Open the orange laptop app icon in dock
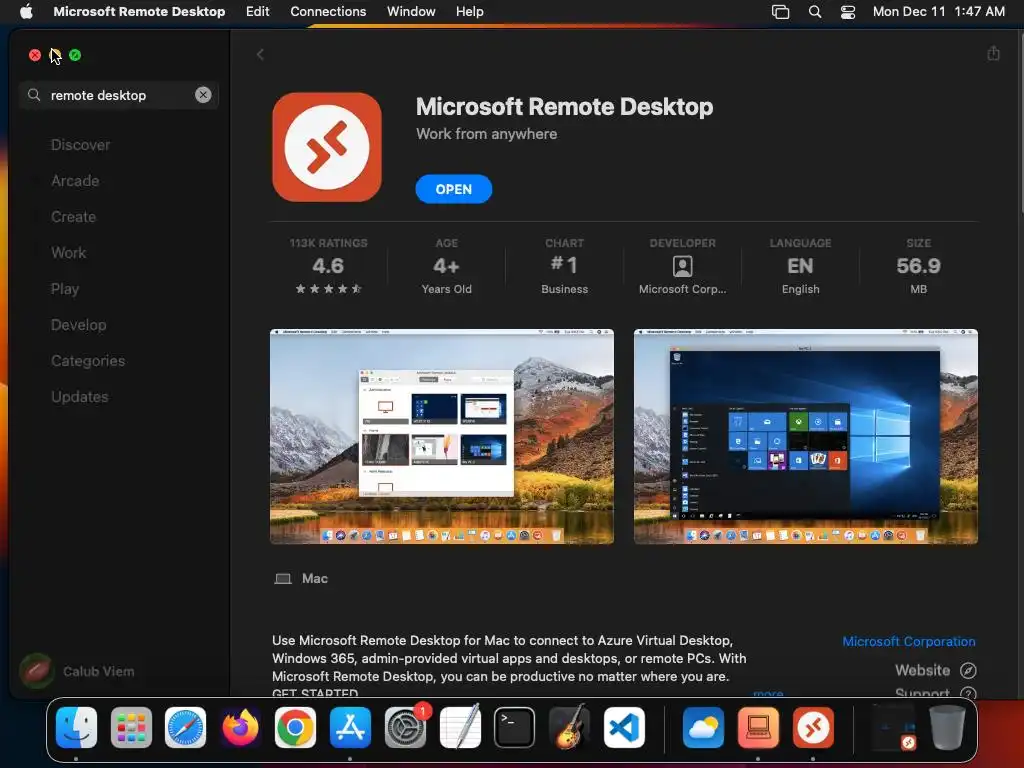This screenshot has width=1024, height=768. 758,727
